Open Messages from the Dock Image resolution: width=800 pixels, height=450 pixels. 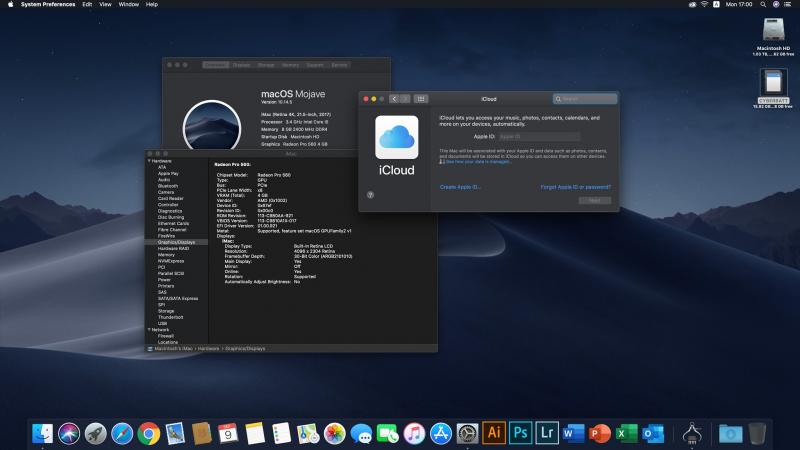click(361, 434)
